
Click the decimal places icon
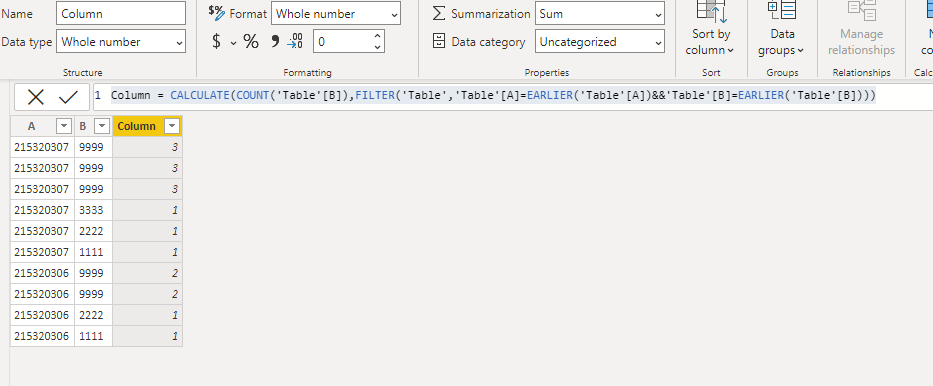pyautogui.click(x=295, y=41)
